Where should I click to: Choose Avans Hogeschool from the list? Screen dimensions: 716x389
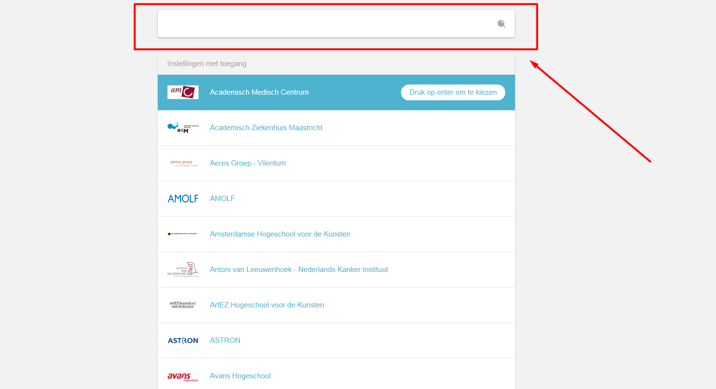[x=240, y=376]
